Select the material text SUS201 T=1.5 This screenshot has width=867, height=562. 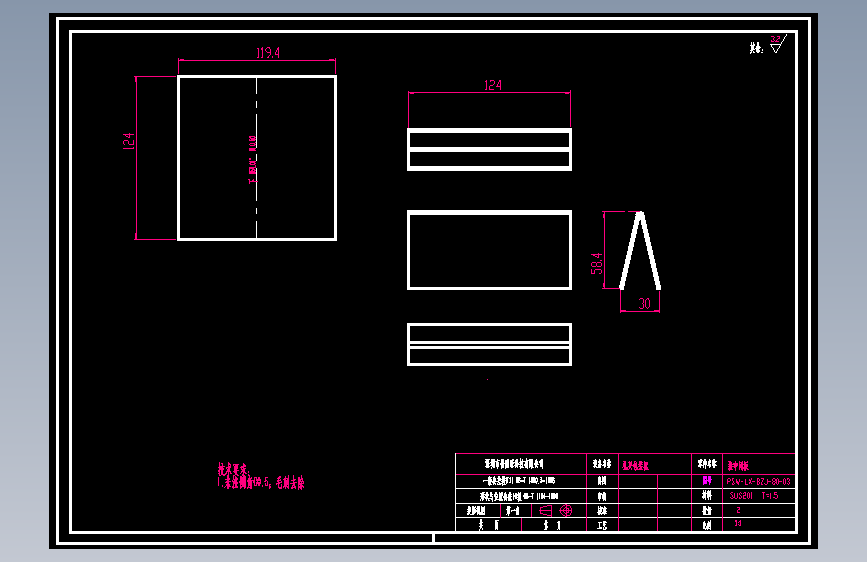tap(754, 496)
